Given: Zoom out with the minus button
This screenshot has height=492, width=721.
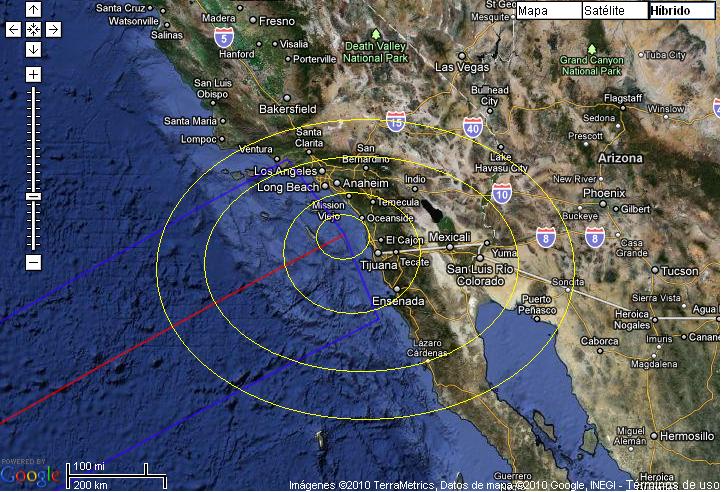Looking at the screenshot, I should pos(33,263).
